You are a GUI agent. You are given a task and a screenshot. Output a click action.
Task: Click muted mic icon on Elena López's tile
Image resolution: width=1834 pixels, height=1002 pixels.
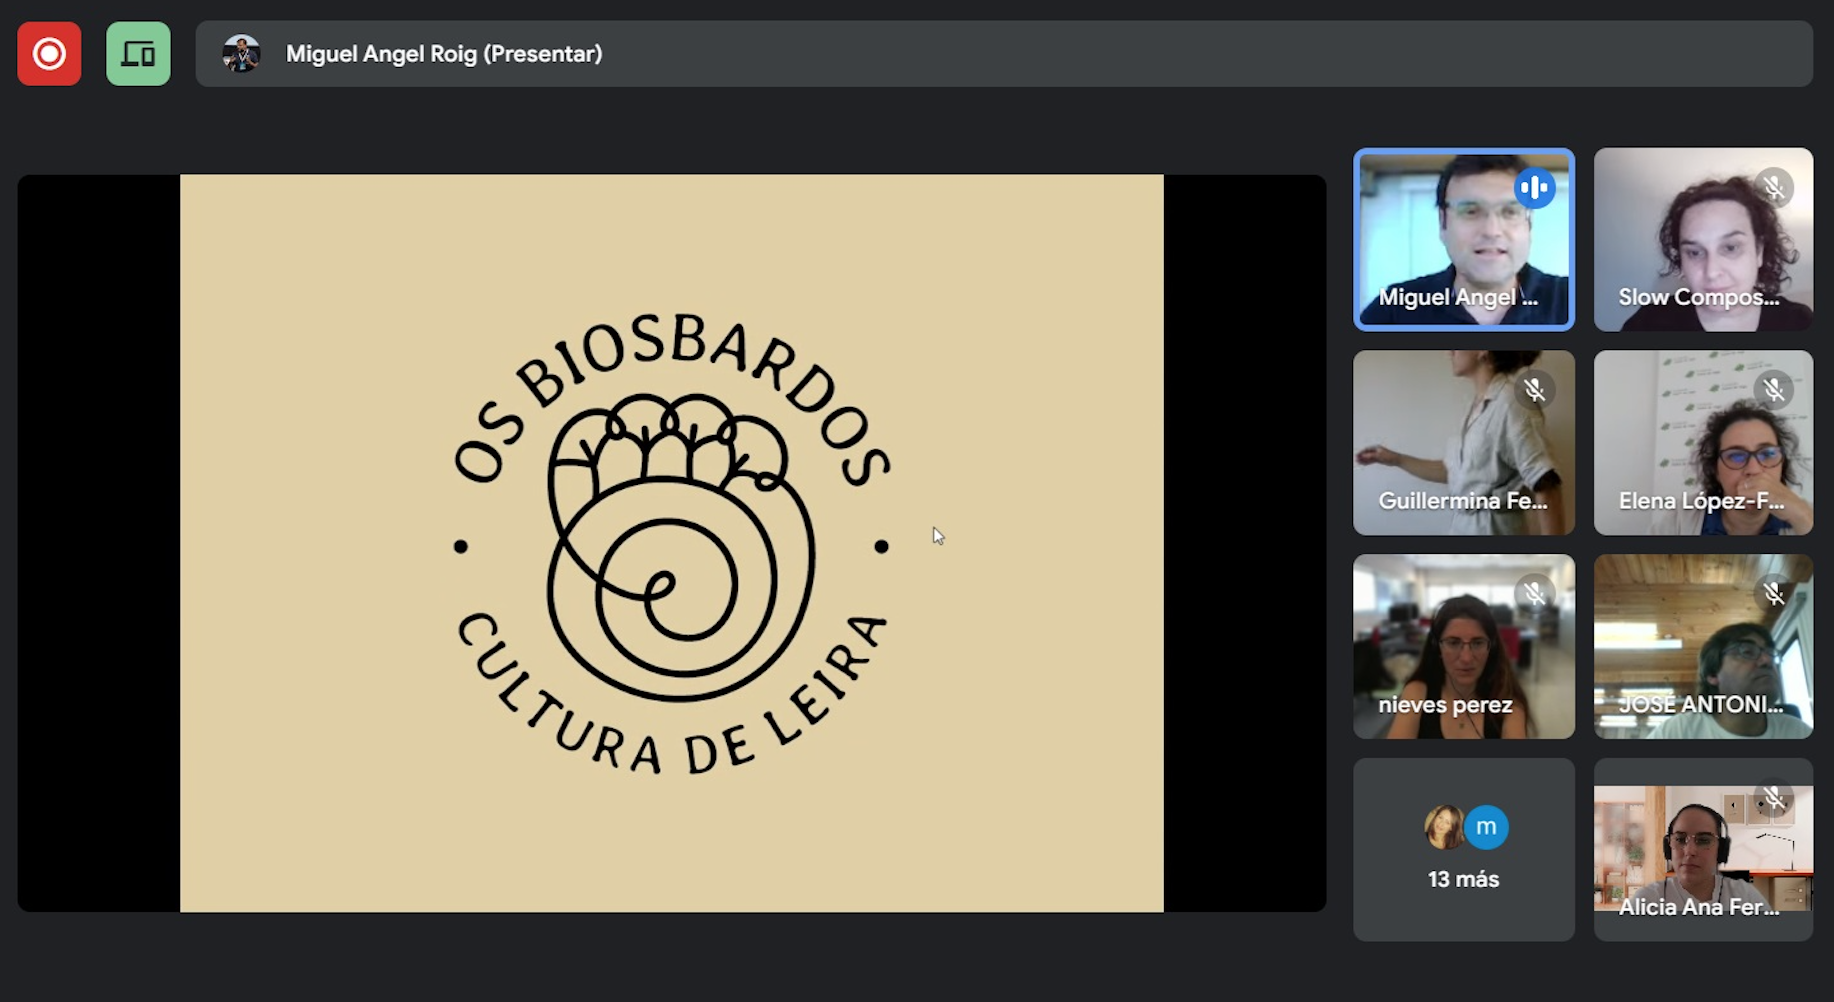(1774, 390)
